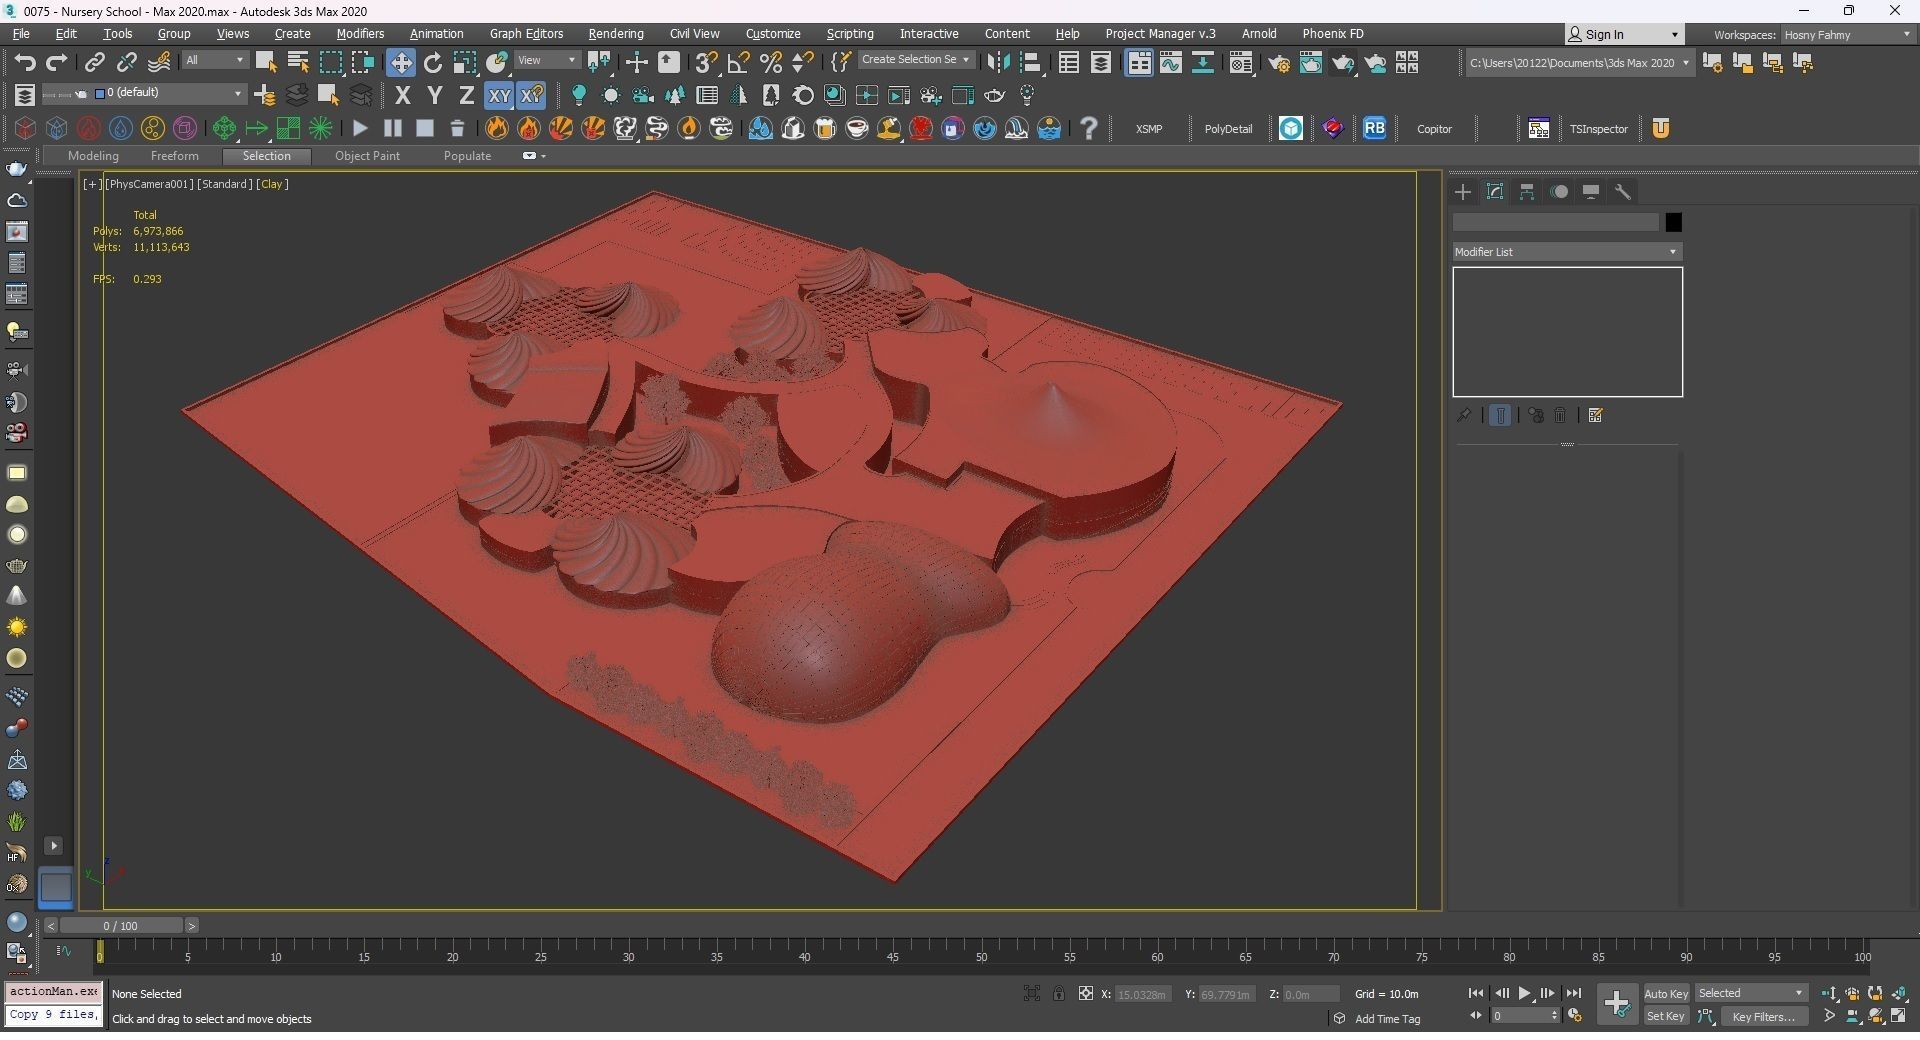
Task: Click the Undo arrow icon
Action: click(24, 63)
